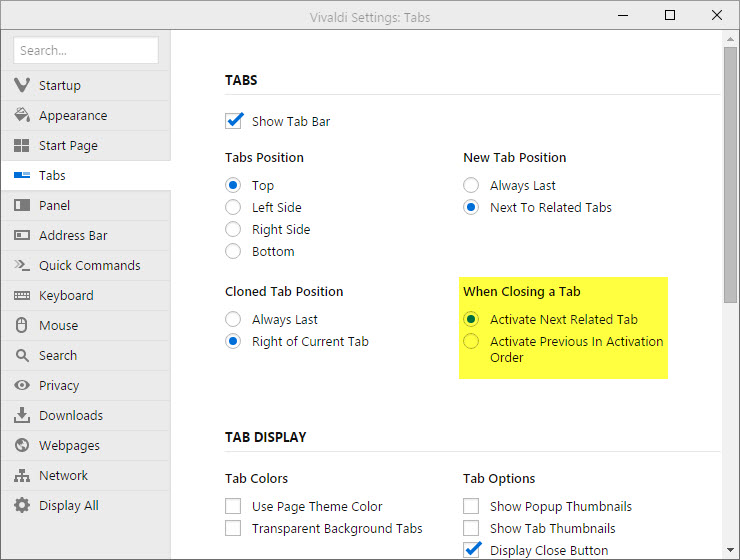Screen dimensions: 740x560
Task: Select Left Side tabs position
Action: [x=233, y=207]
